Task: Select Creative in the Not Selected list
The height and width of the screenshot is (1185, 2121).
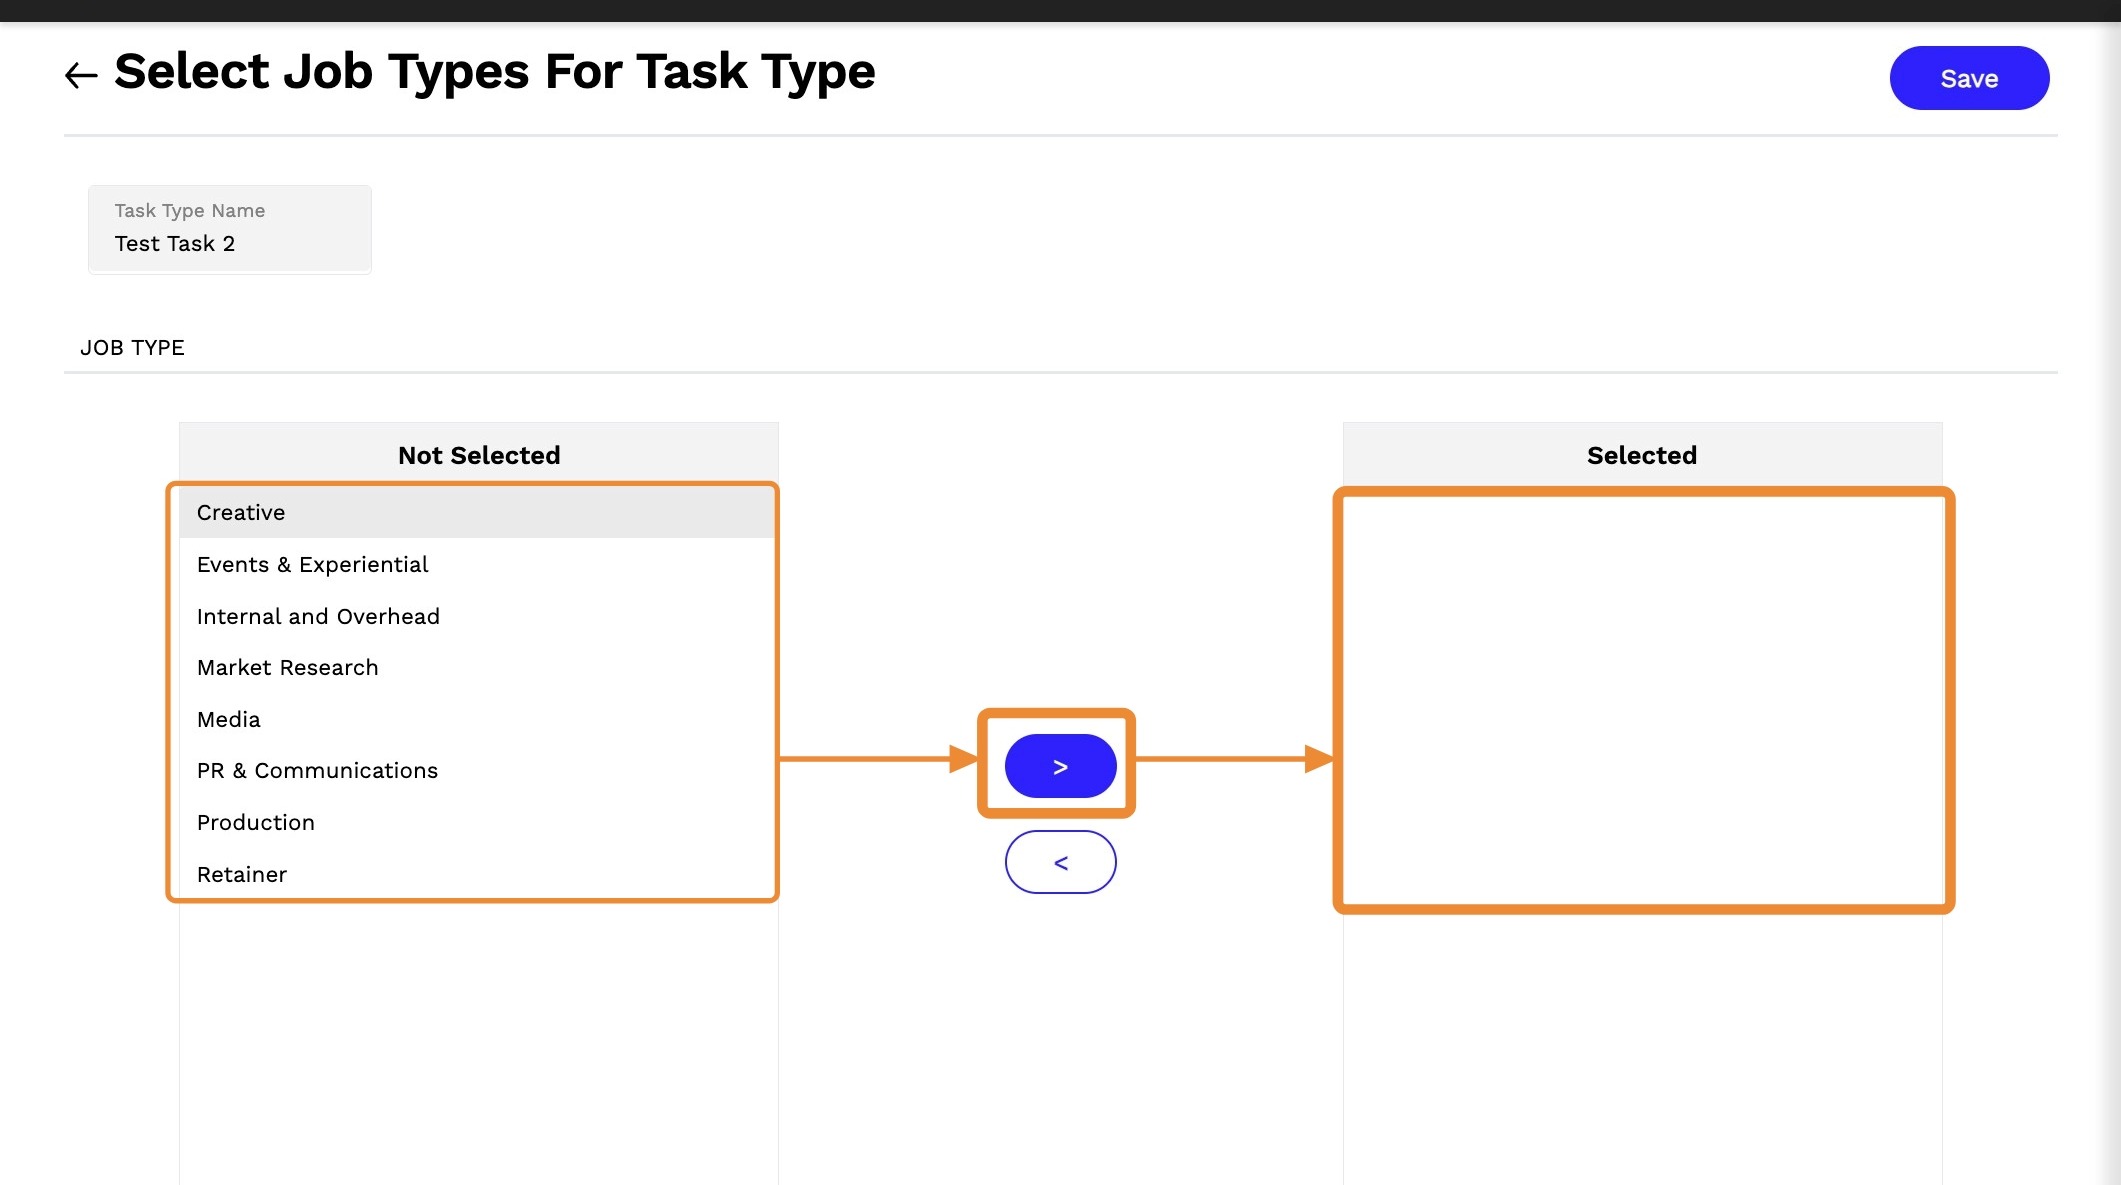Action: pyautogui.click(x=241, y=512)
